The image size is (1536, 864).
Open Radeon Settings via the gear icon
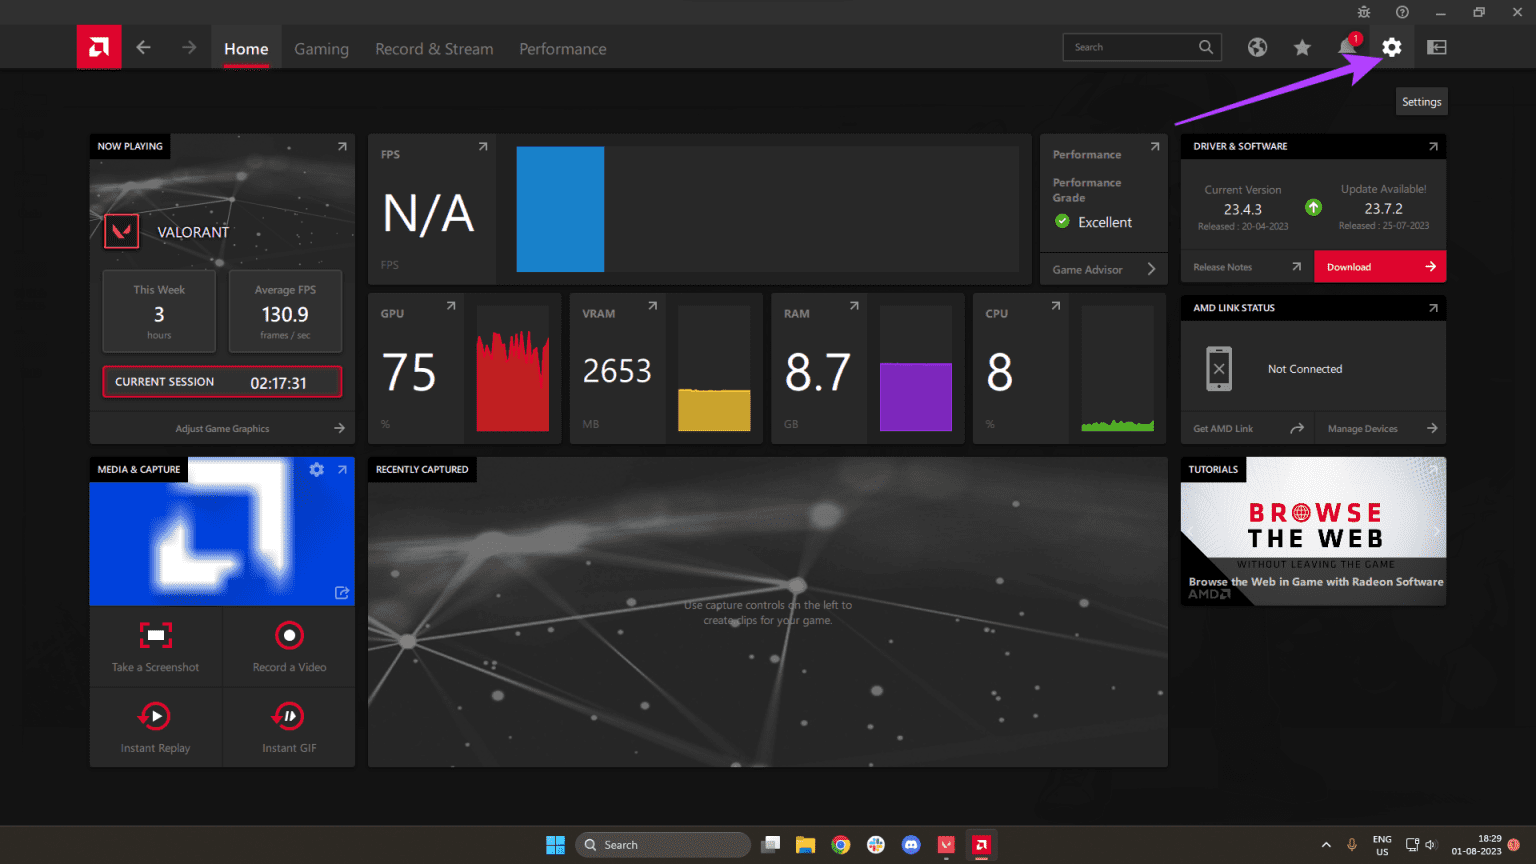[1391, 47]
